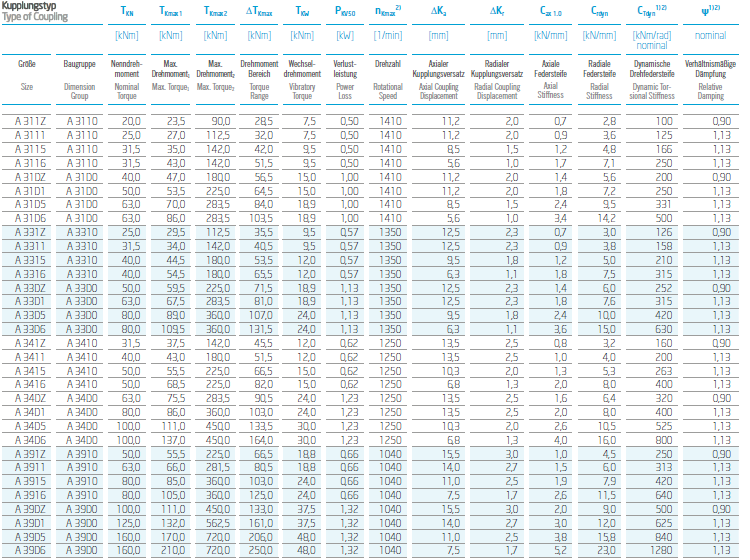Click the 'Rotational Speed' English label

click(x=387, y=91)
